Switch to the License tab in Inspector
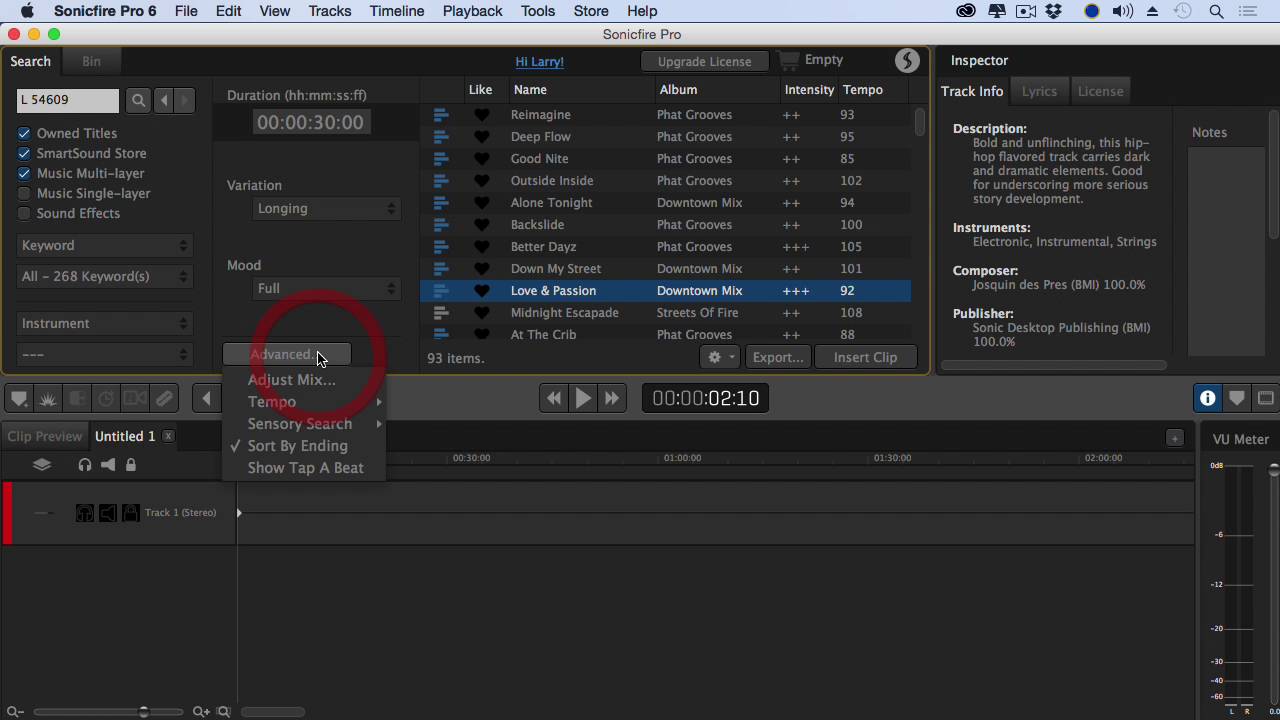 pyautogui.click(x=1100, y=91)
